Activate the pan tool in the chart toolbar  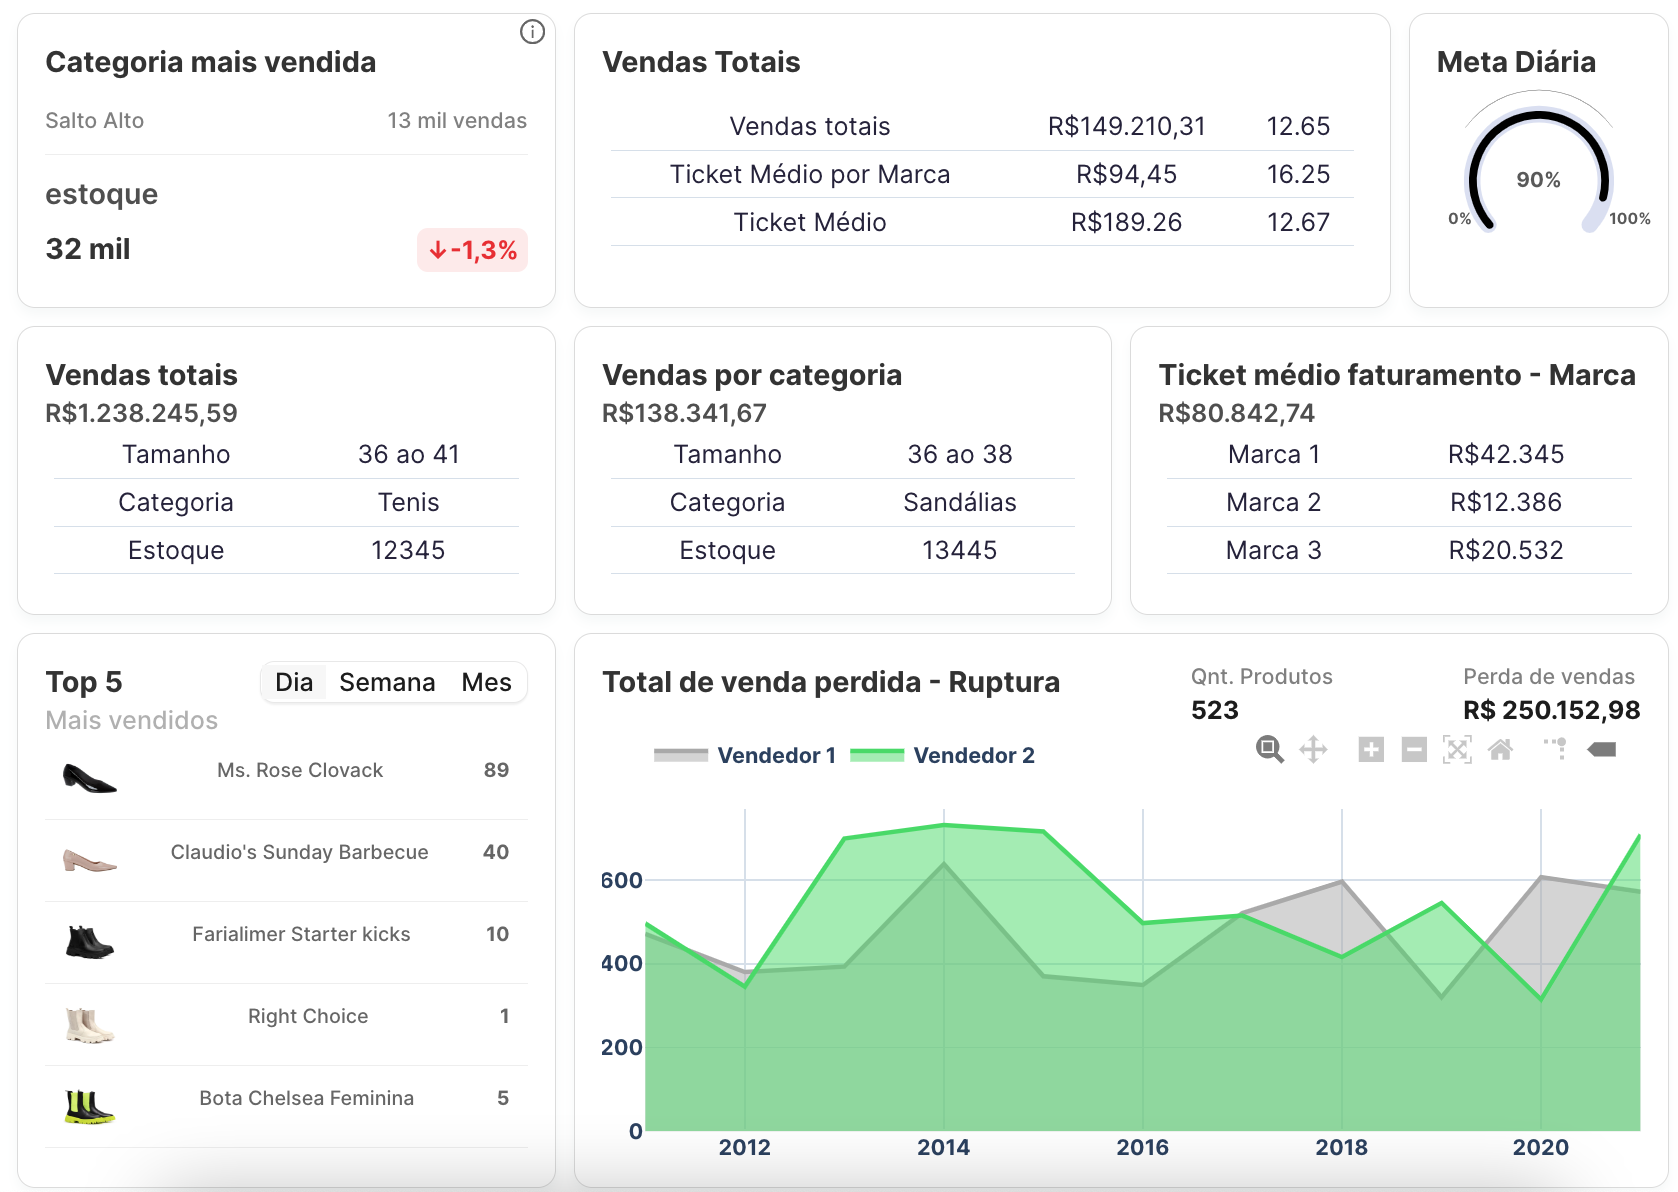click(1313, 749)
